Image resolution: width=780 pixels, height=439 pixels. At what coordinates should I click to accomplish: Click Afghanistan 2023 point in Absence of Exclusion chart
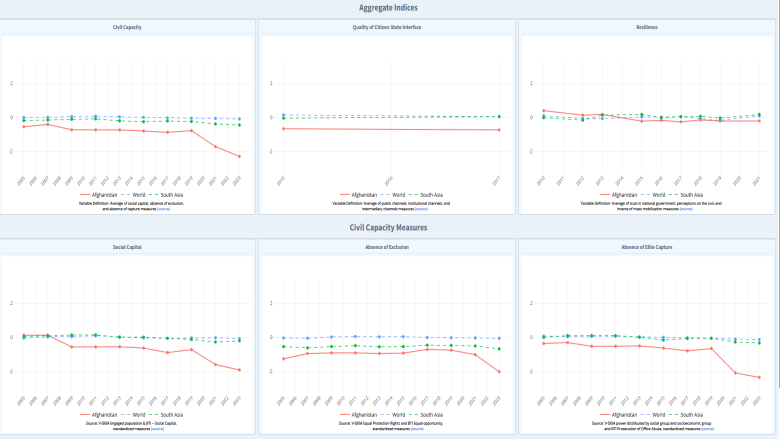497,372
